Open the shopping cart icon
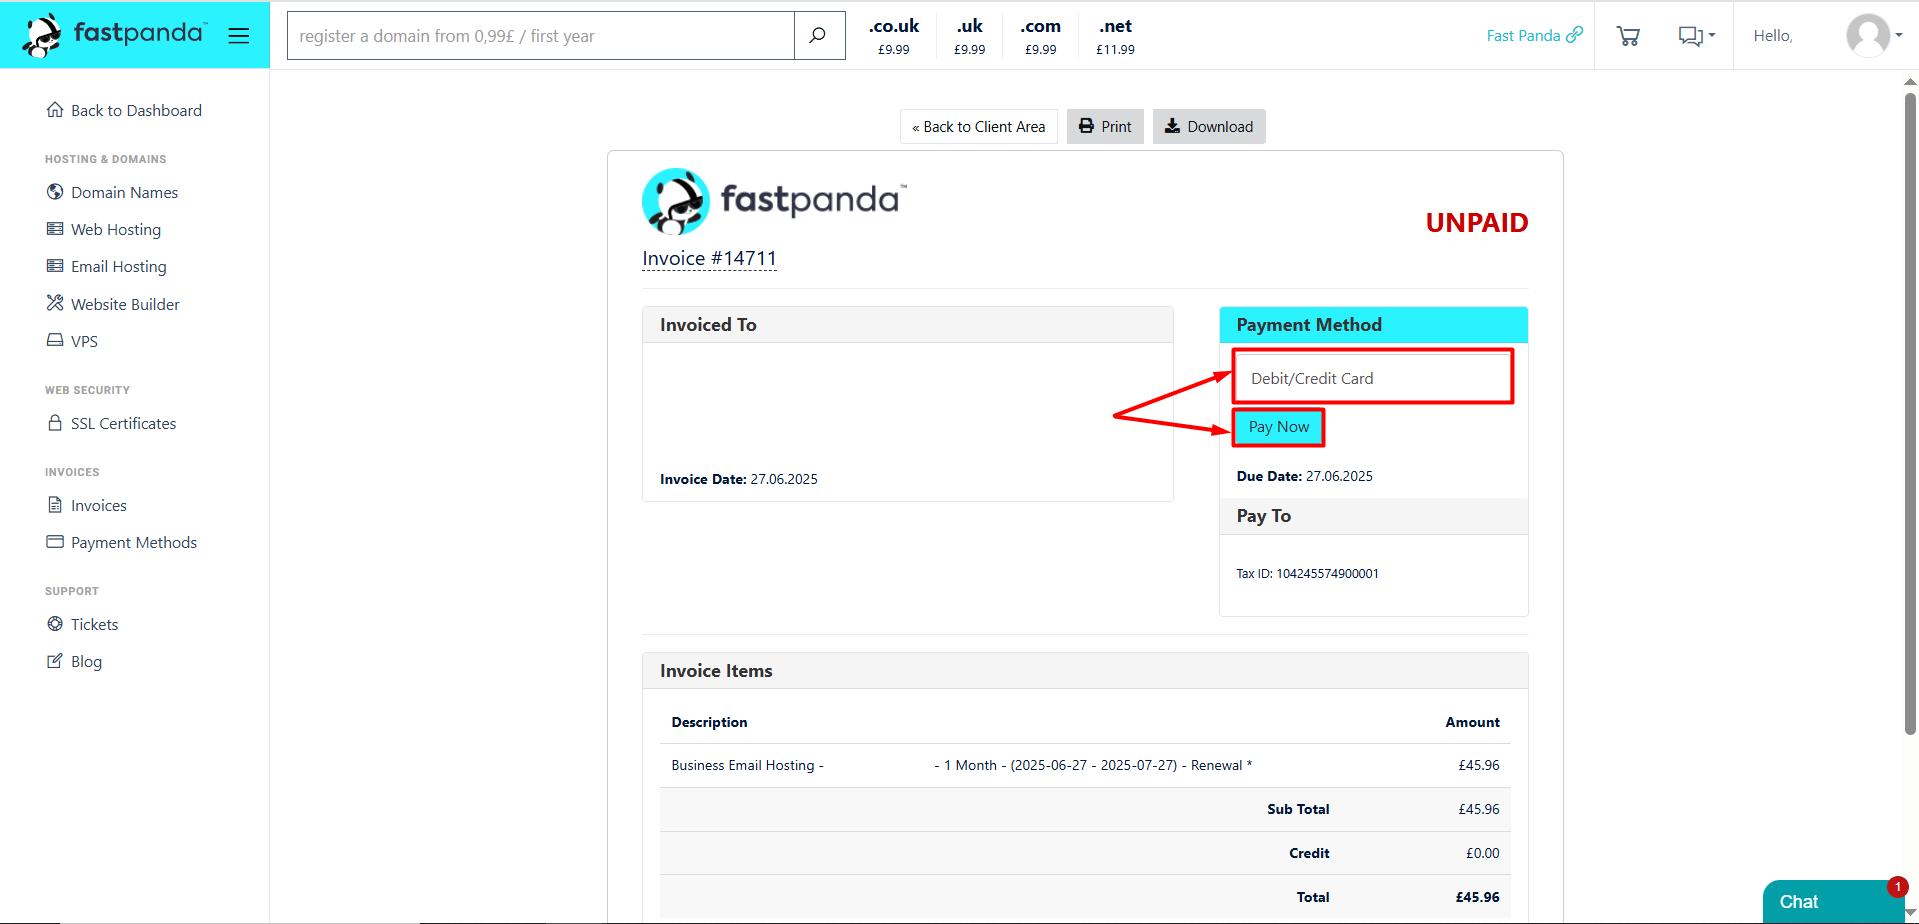Image resolution: width=1919 pixels, height=924 pixels. click(1628, 36)
